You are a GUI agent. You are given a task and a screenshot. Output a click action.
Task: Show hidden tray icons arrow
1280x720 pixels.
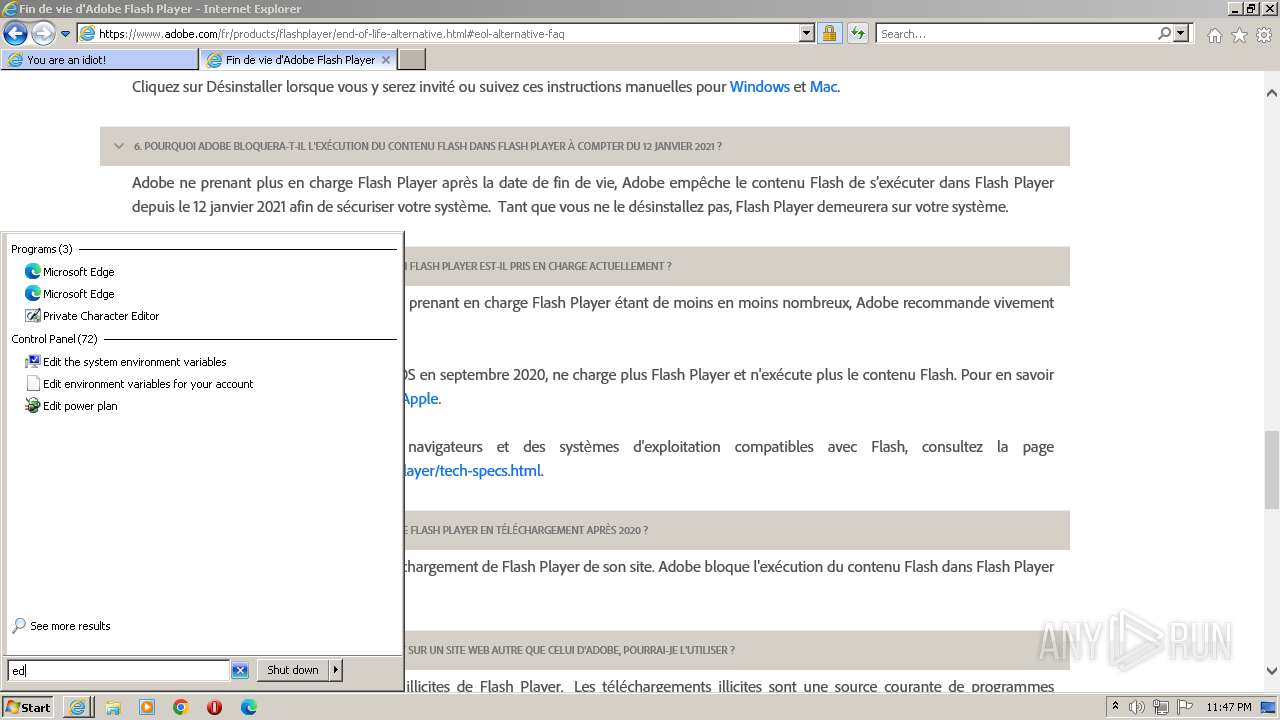pos(1115,707)
